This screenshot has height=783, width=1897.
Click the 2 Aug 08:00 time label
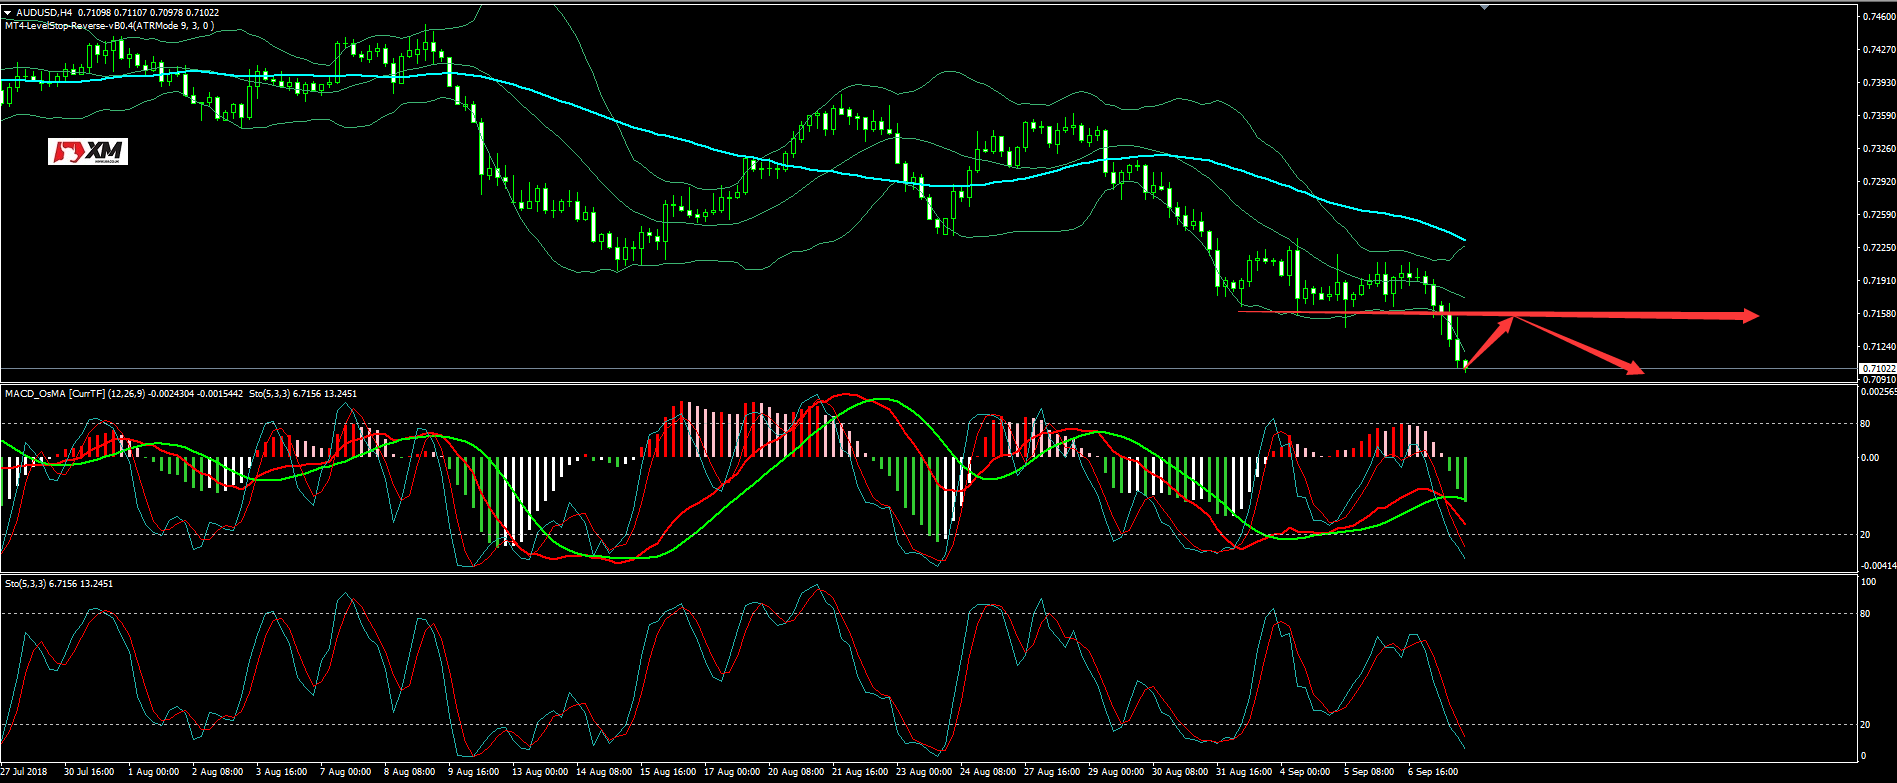(x=217, y=772)
